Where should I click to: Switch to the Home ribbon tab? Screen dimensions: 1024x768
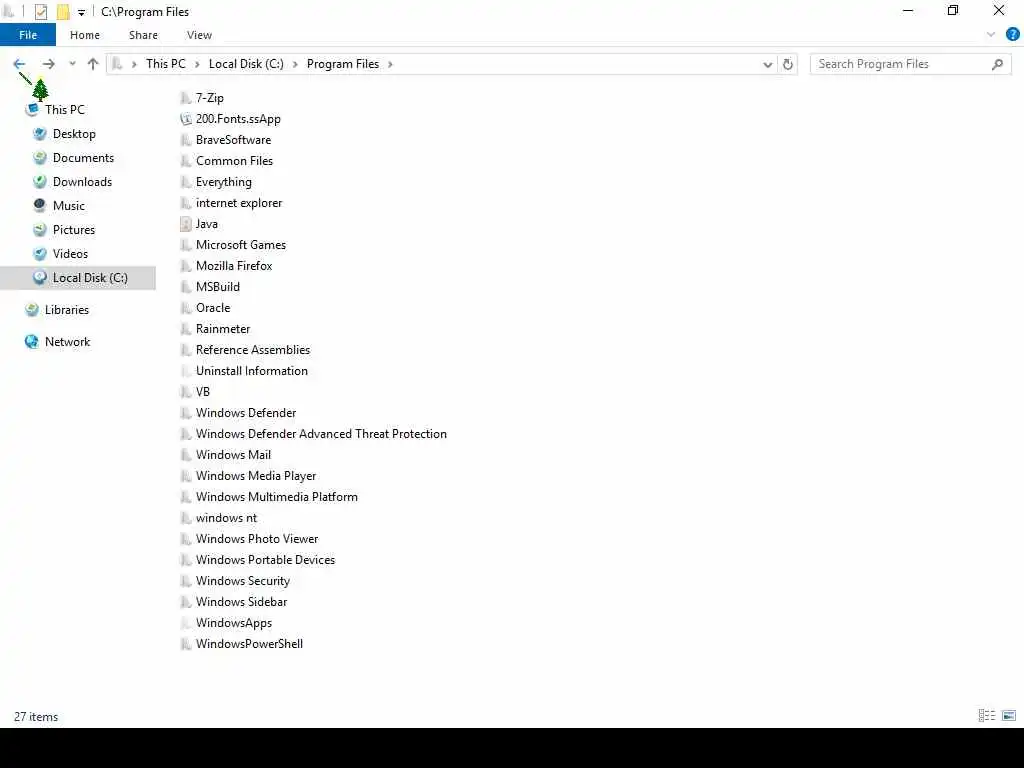[x=85, y=35]
